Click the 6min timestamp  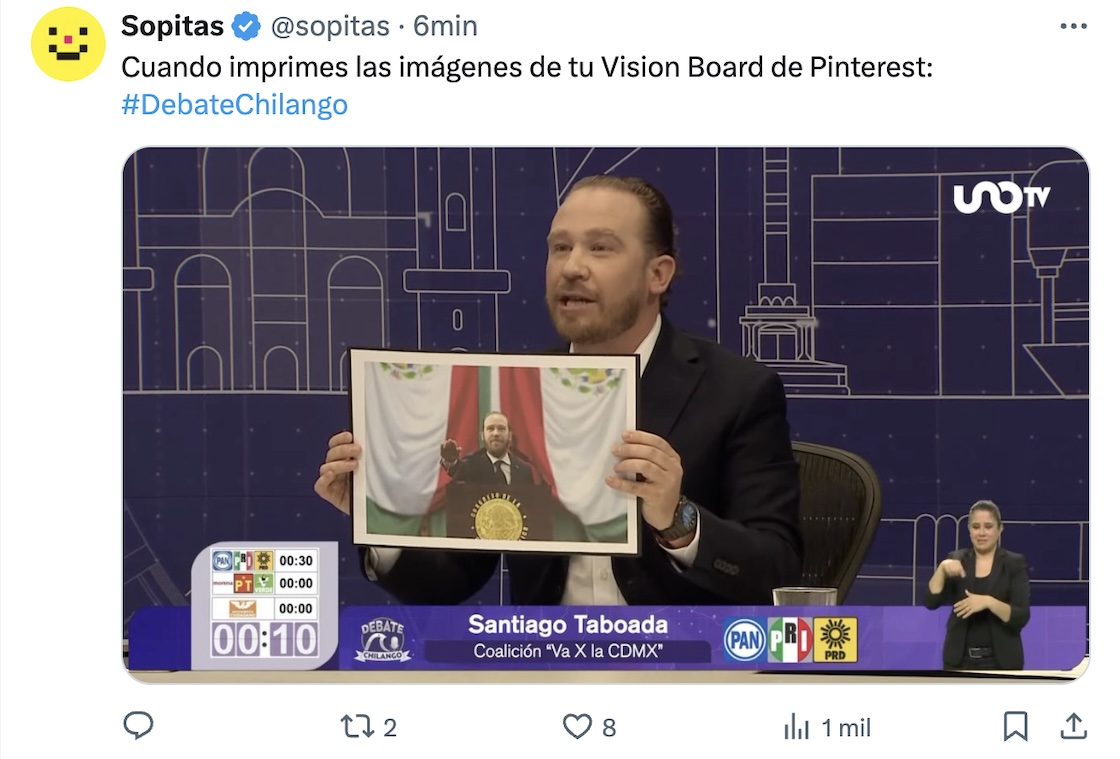pos(446,26)
